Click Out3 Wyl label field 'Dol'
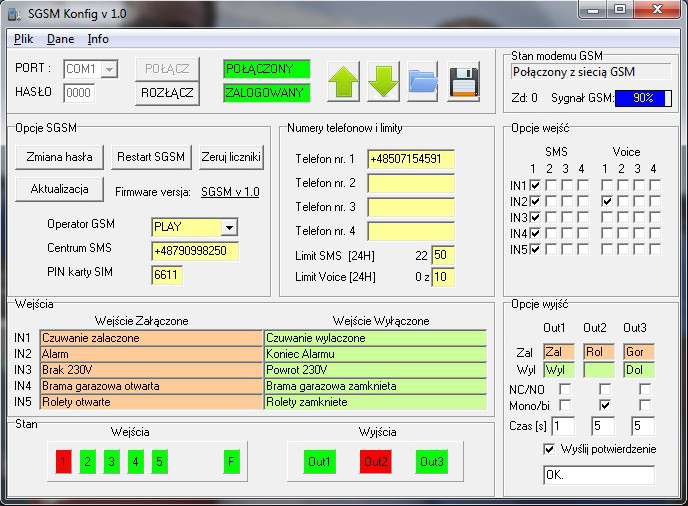This screenshot has width=688, height=506. coord(639,370)
